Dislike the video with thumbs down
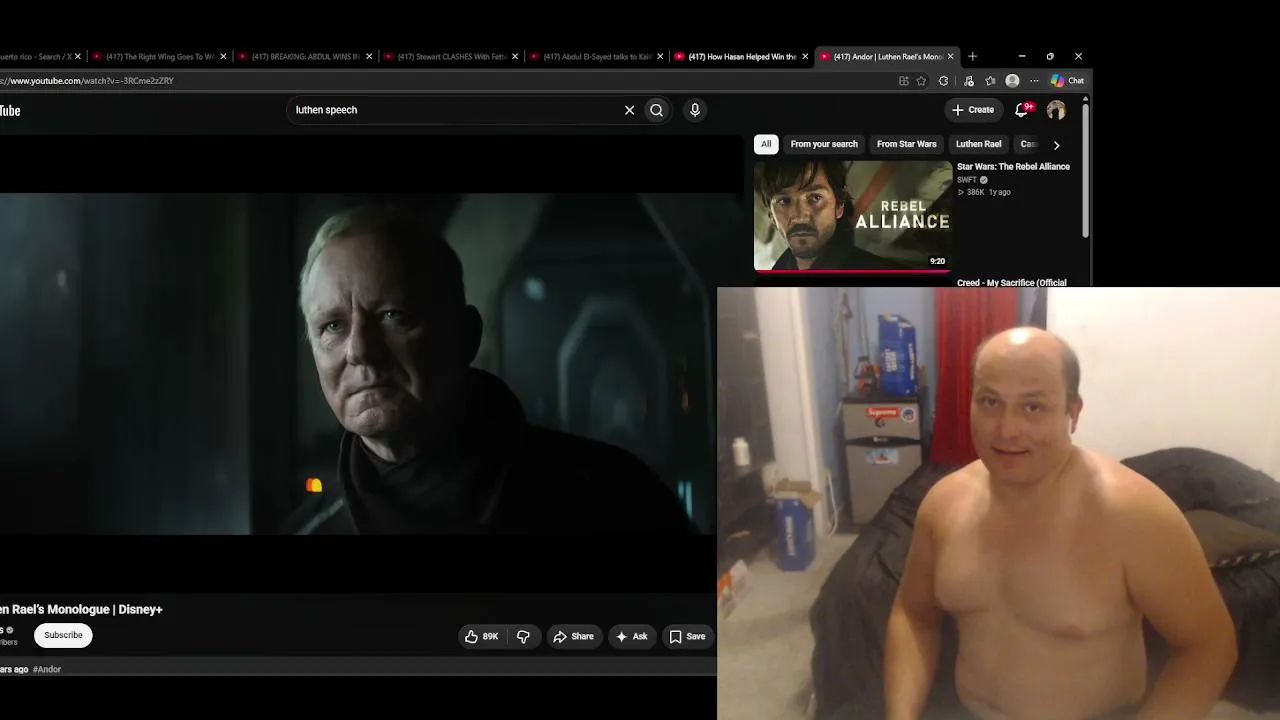Screen dimensions: 1280x720 coord(523,636)
